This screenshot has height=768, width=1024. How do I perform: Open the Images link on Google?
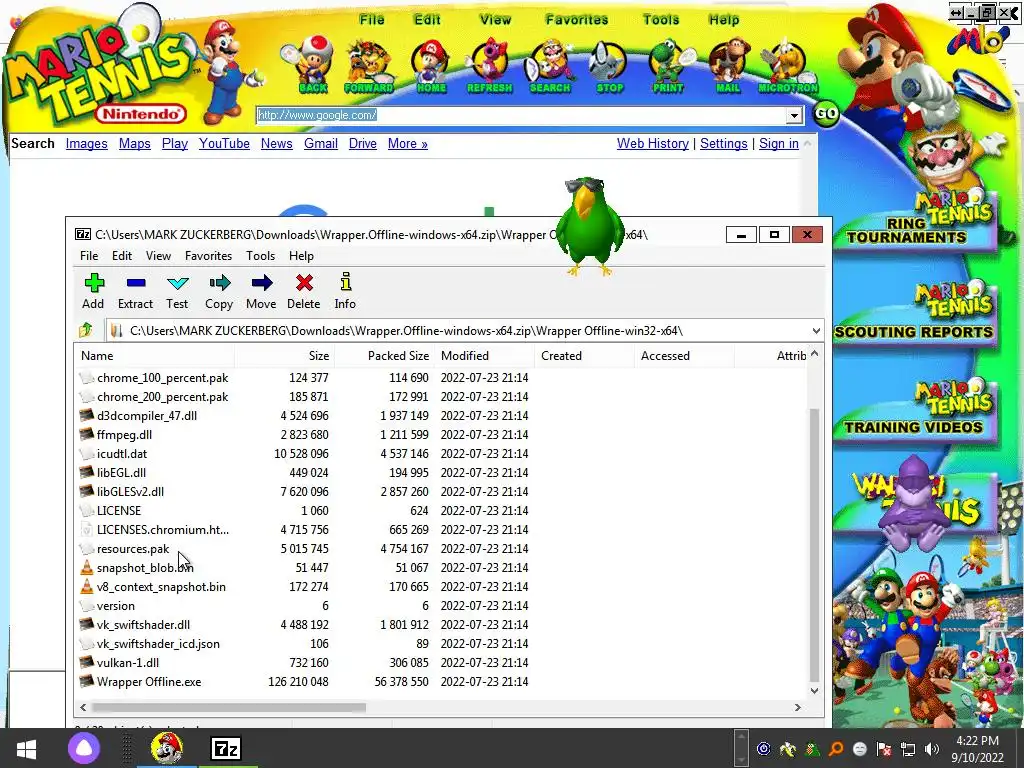[x=86, y=144]
